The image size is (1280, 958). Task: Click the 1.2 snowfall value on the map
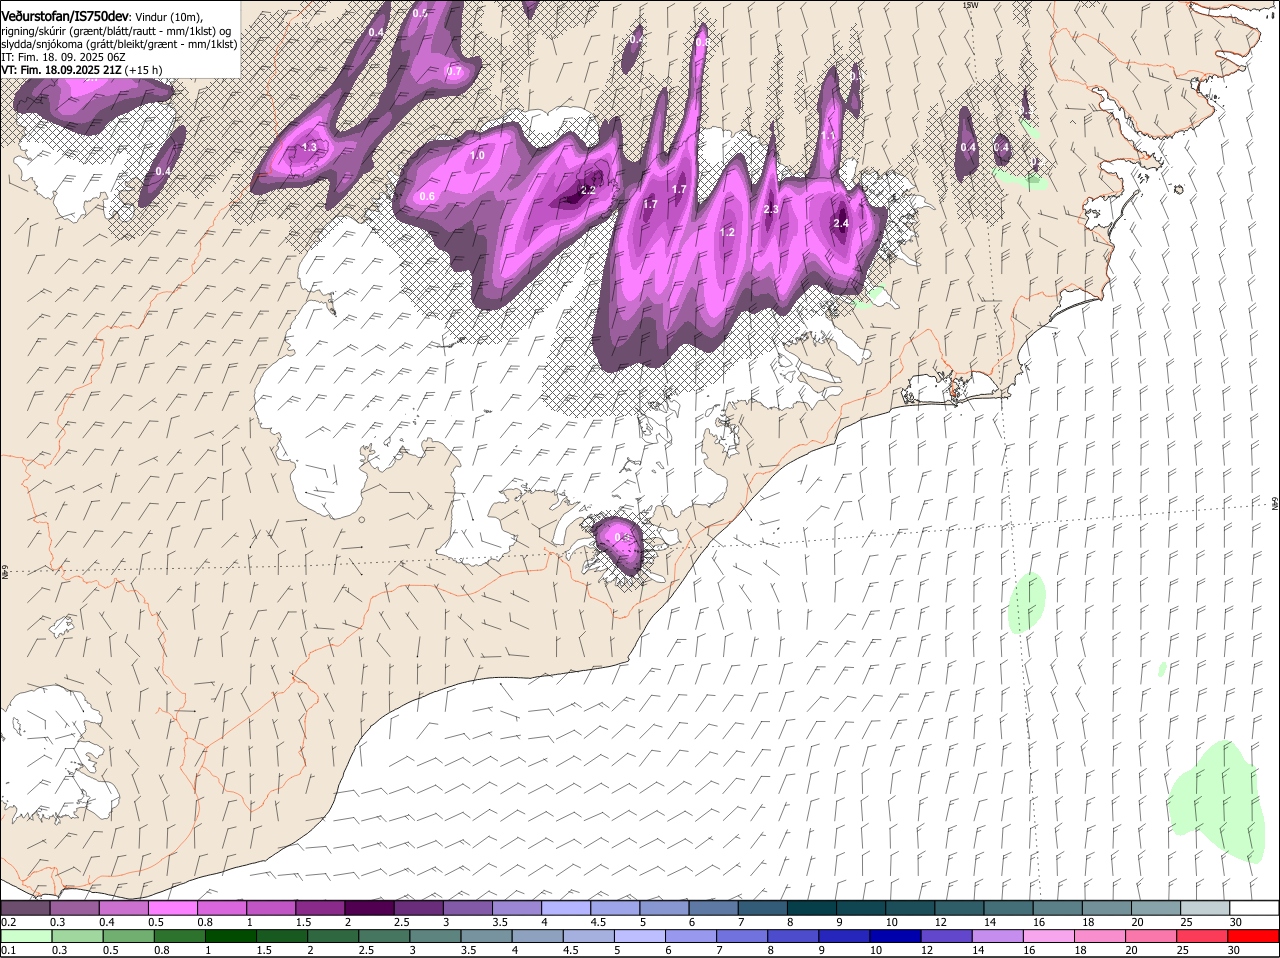(x=727, y=232)
